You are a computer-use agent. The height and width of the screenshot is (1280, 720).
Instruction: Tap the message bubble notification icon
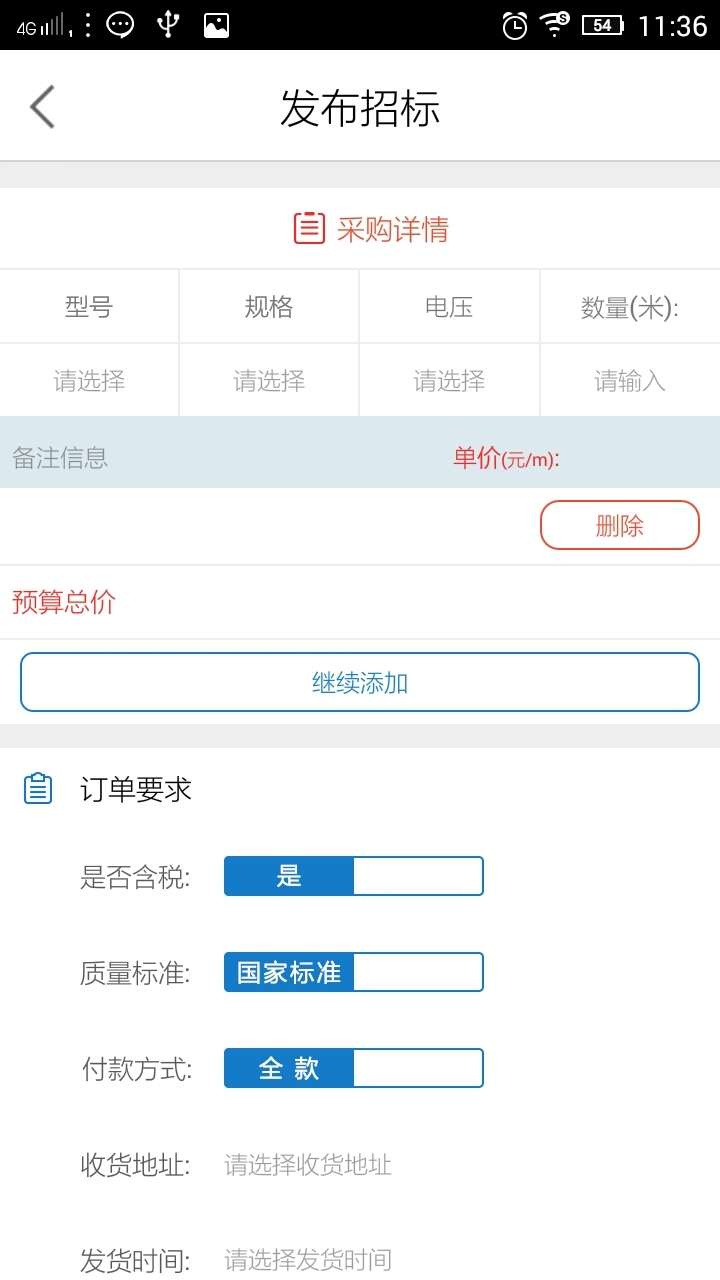(x=120, y=25)
